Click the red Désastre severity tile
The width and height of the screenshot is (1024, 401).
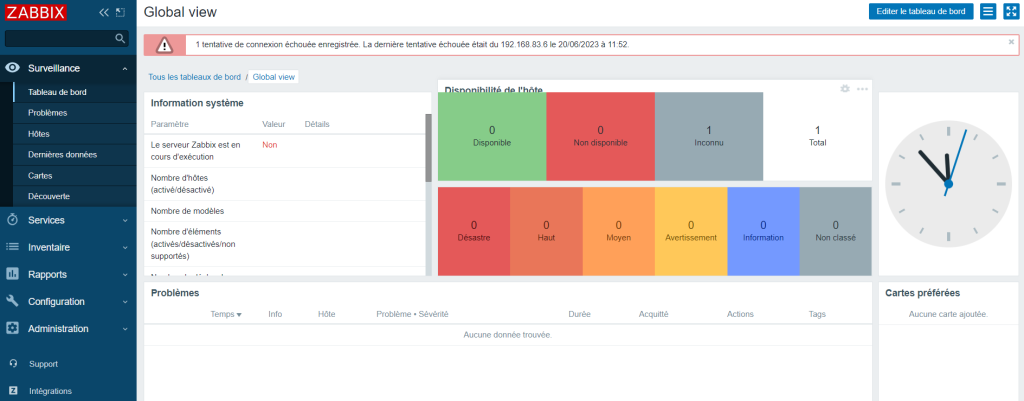(x=473, y=231)
